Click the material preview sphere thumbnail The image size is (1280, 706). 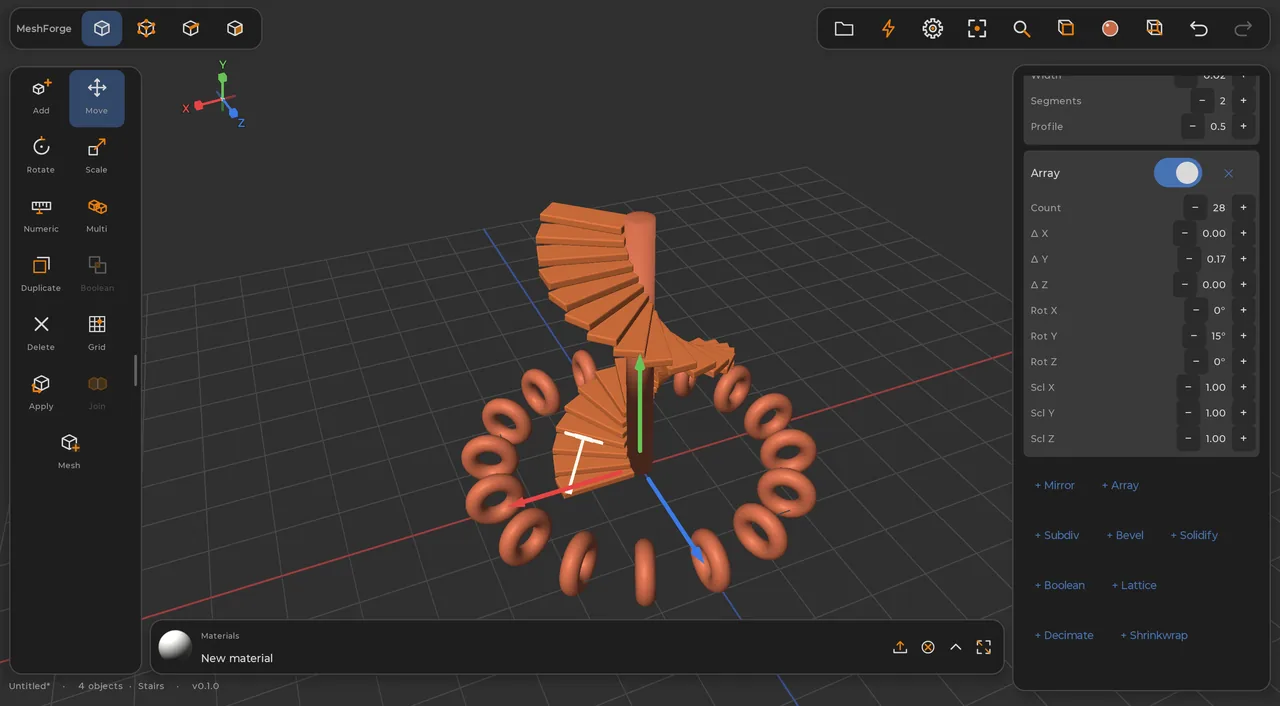click(175, 646)
